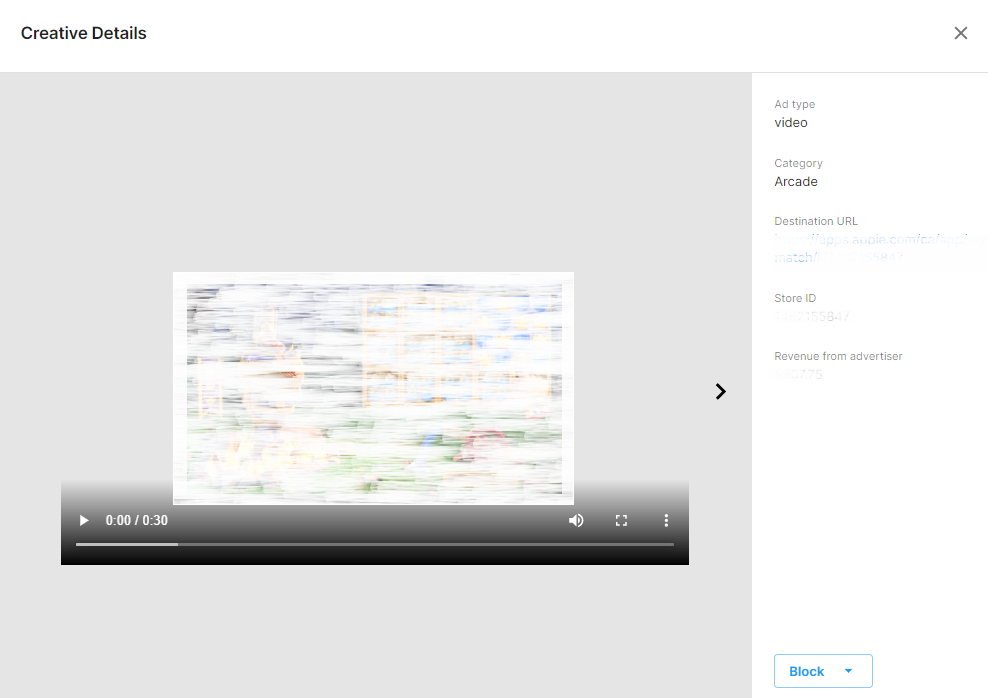Image resolution: width=988 pixels, height=698 pixels.
Task: Click the Creative Details title
Action: point(84,33)
